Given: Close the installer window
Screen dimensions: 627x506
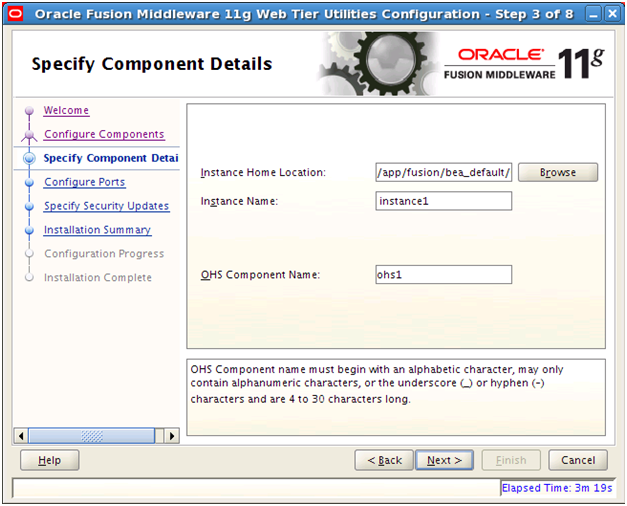Looking at the screenshot, I should tap(613, 14).
